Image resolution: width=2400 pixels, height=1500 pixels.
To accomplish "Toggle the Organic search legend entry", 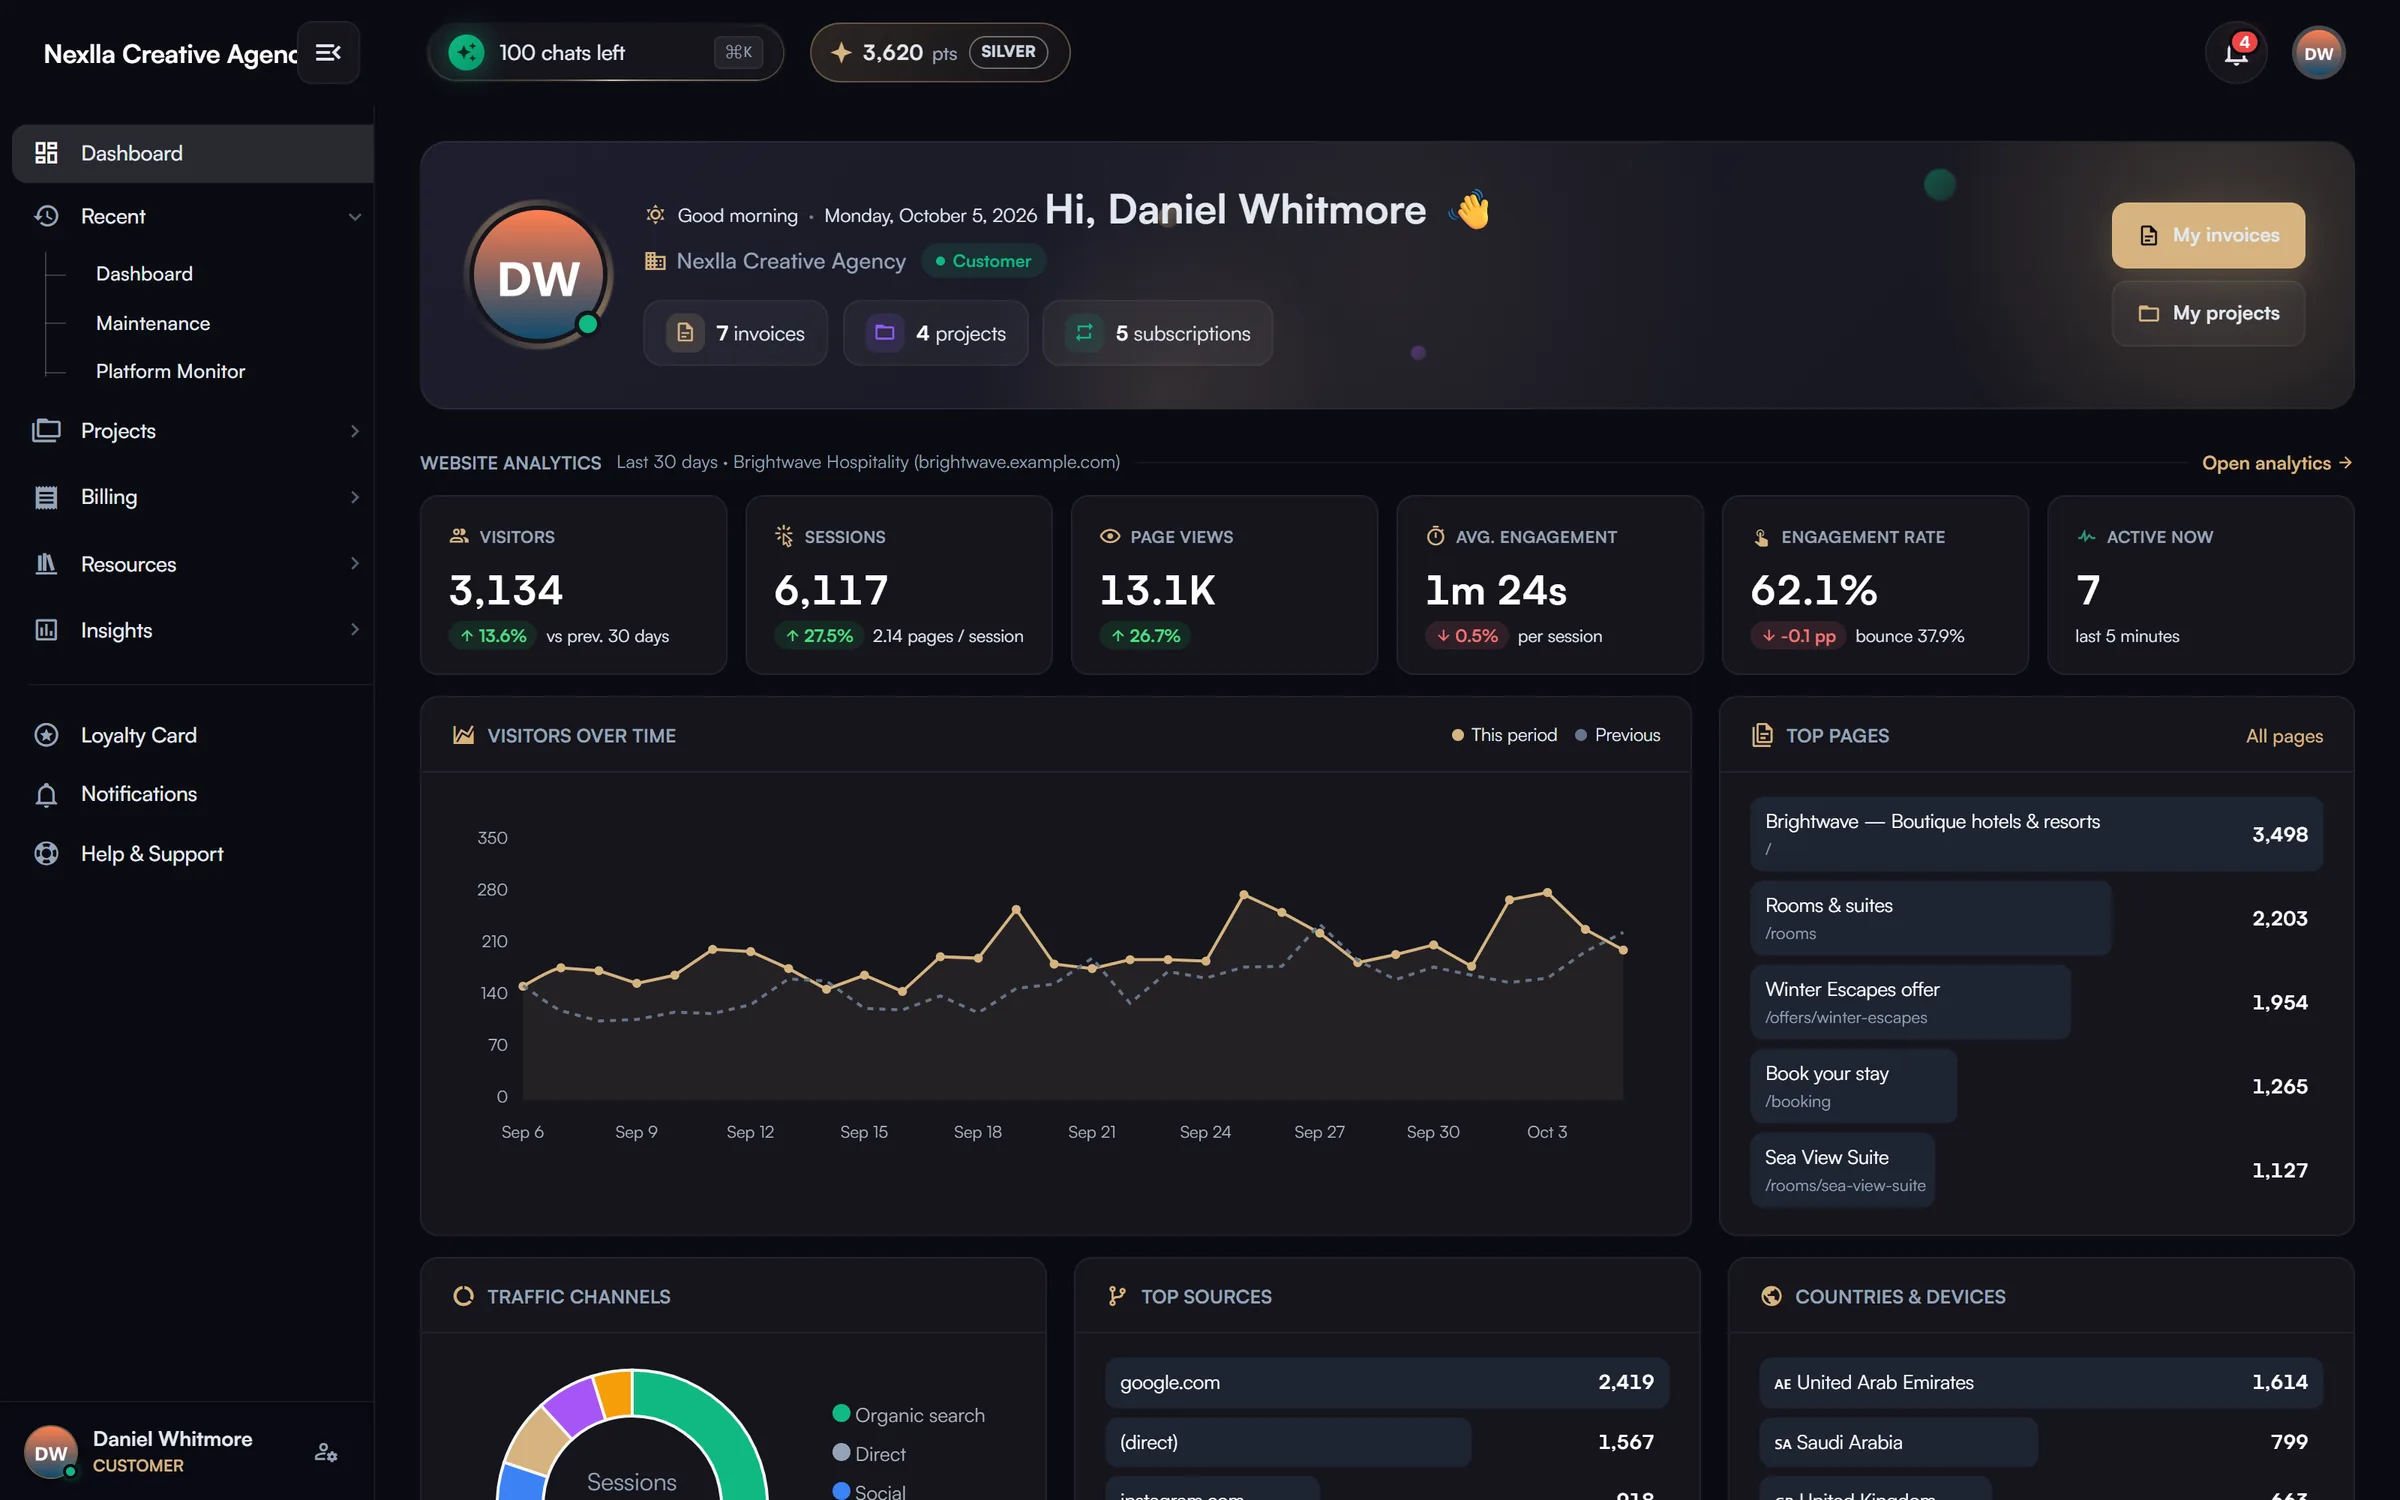I will [x=908, y=1415].
